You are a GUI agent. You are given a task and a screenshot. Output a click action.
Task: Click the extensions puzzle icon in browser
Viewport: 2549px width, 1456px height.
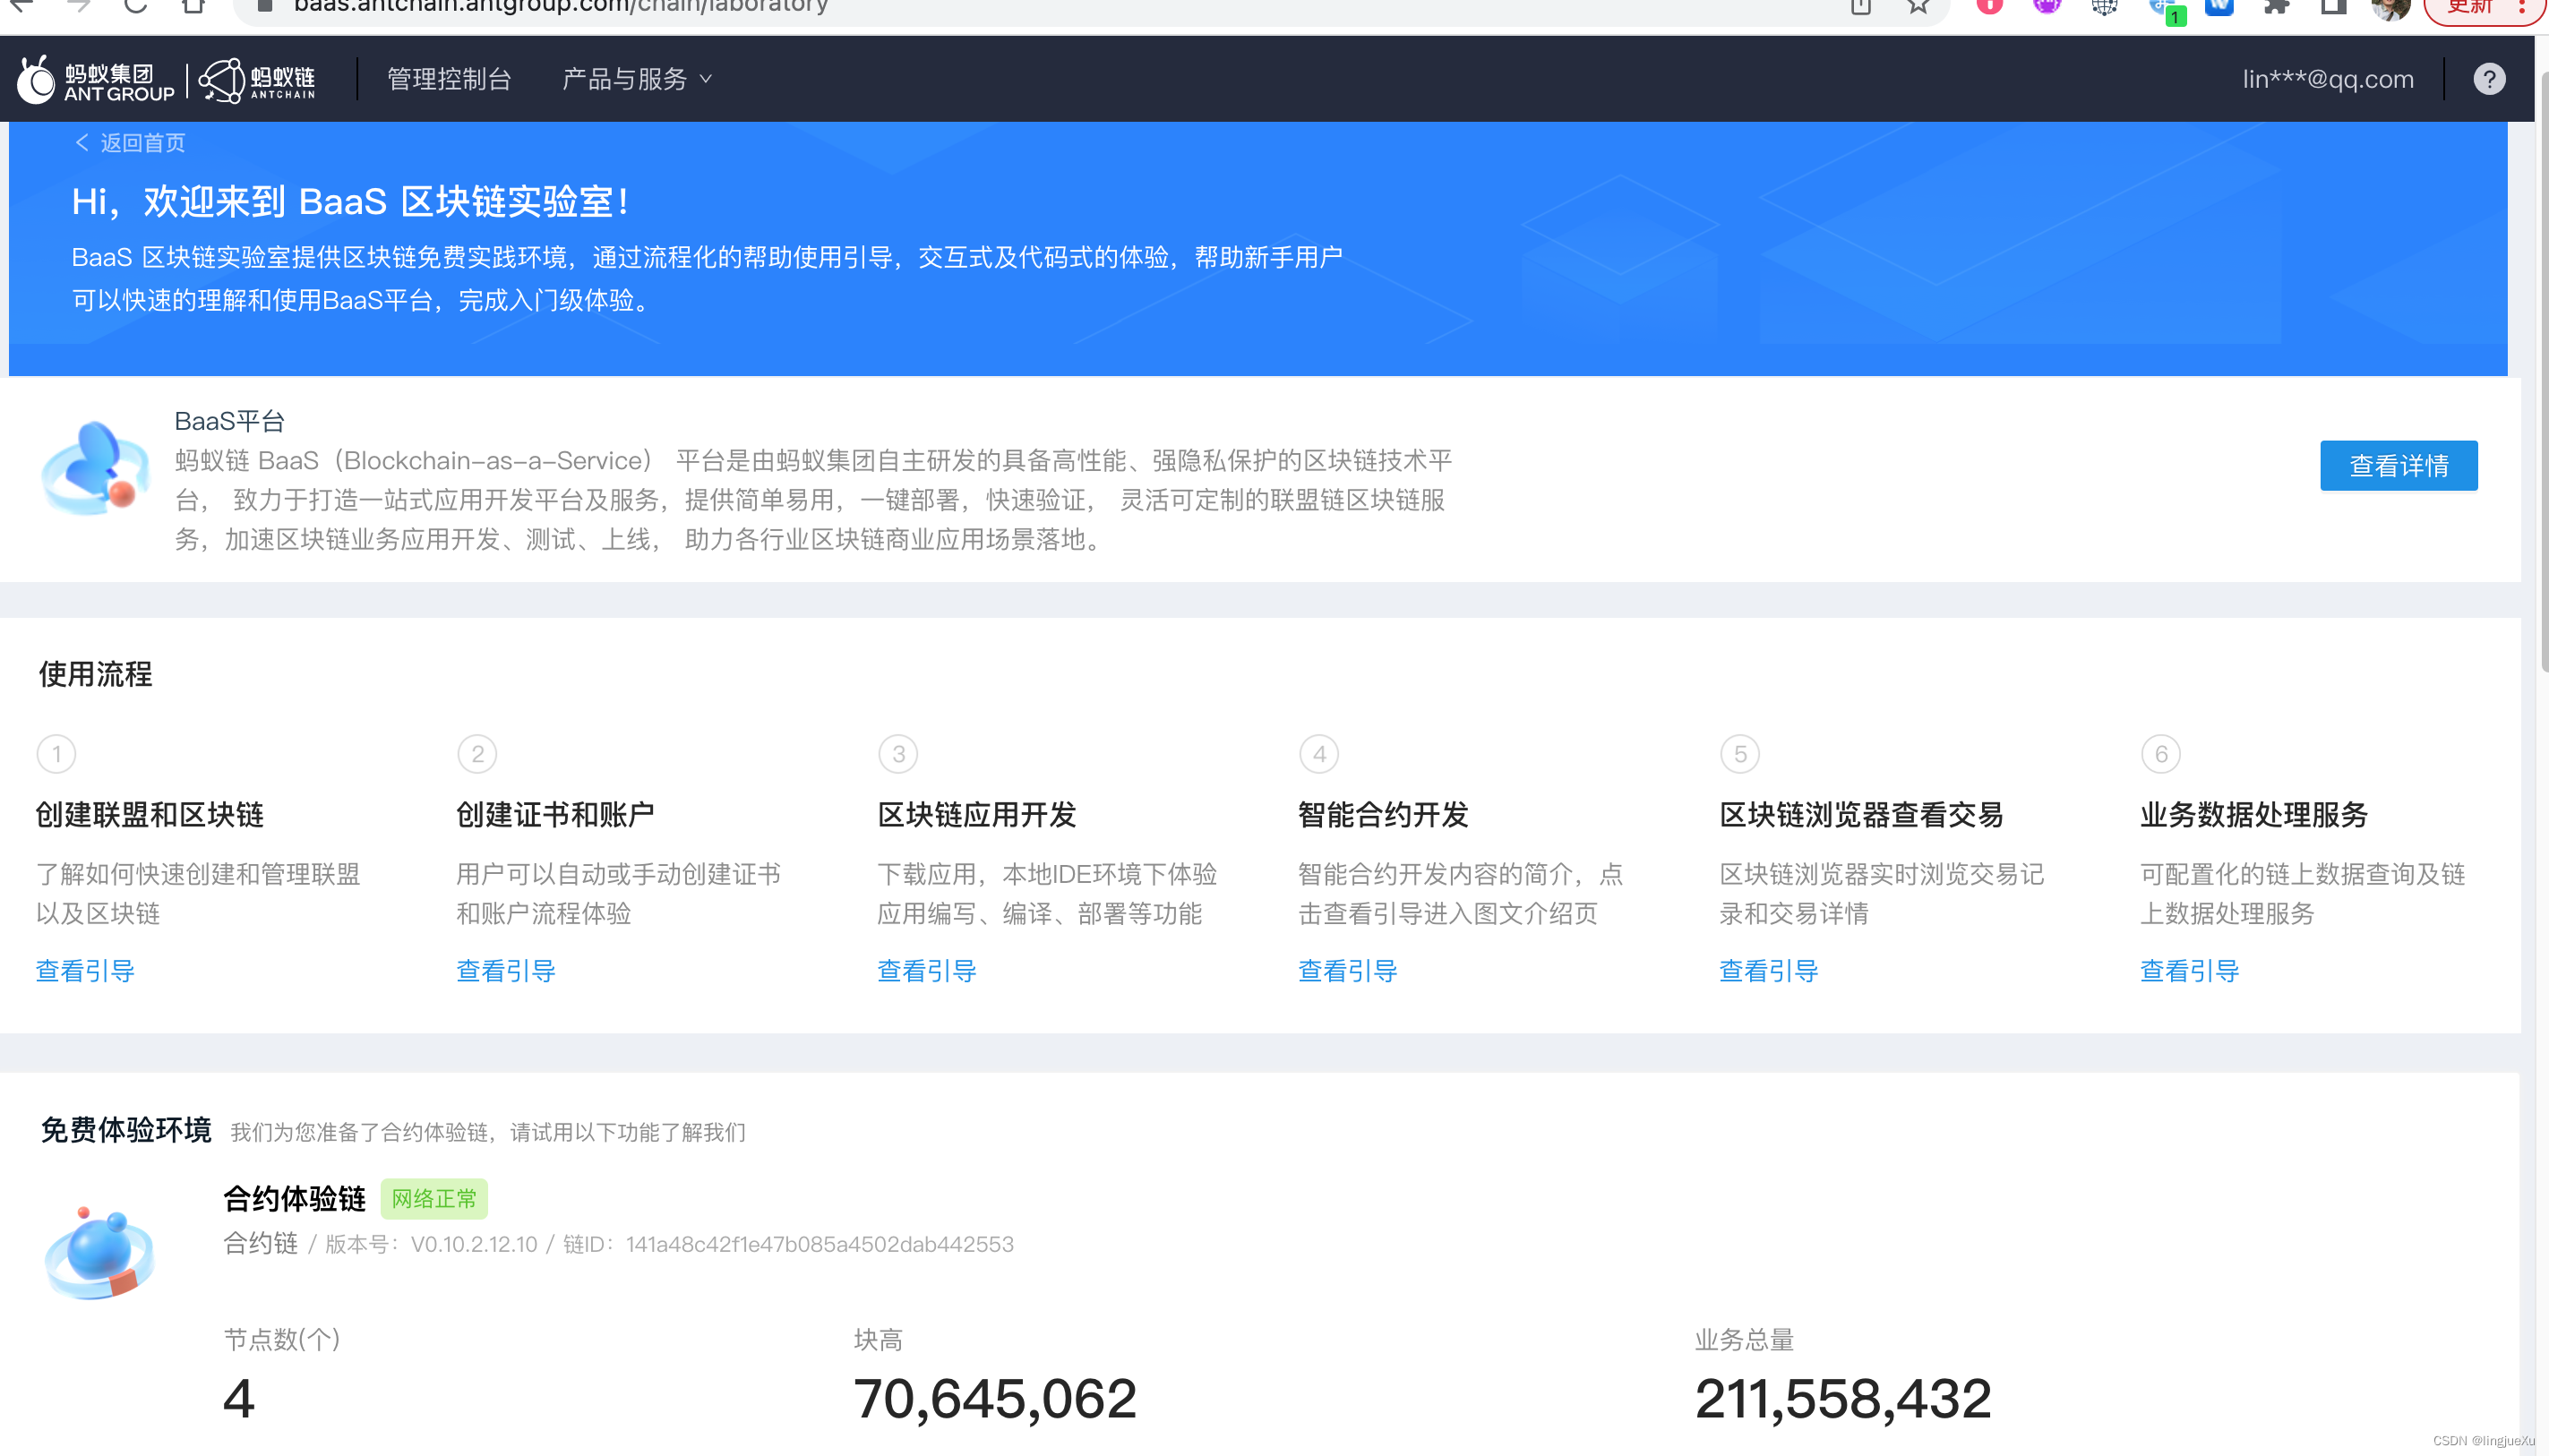click(x=2276, y=6)
